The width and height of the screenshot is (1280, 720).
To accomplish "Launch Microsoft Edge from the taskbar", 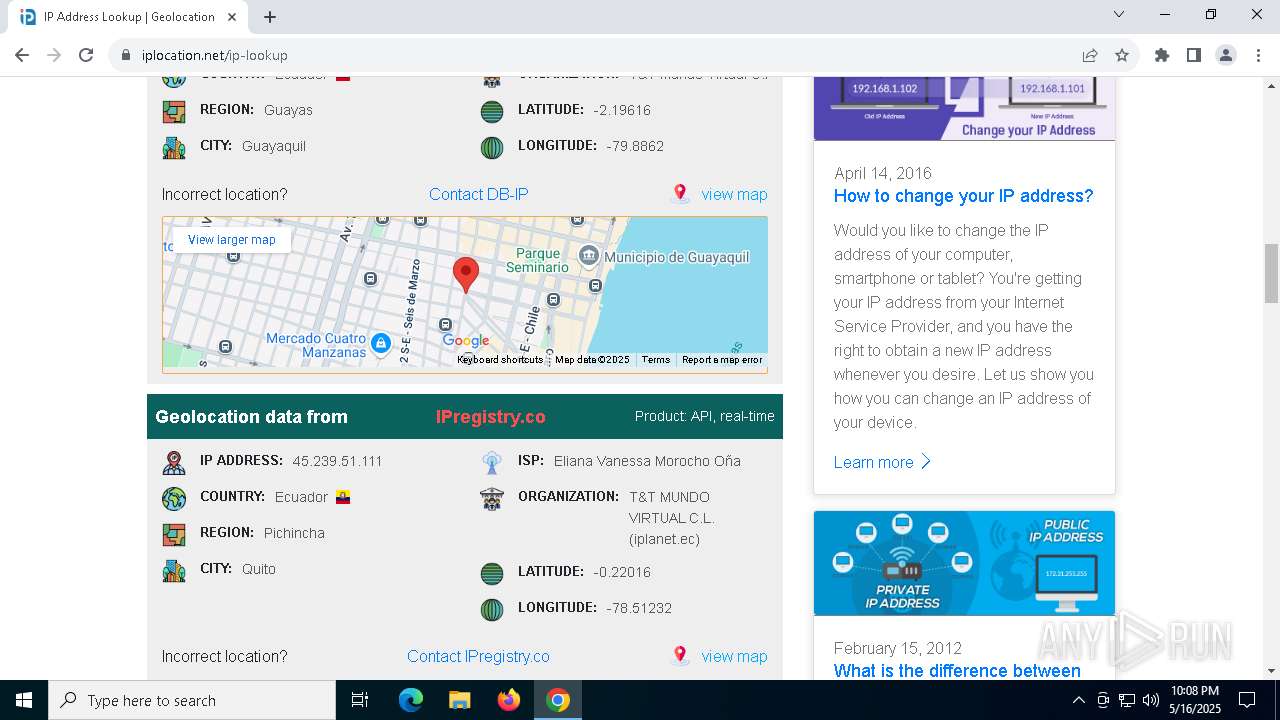I will tap(411, 700).
